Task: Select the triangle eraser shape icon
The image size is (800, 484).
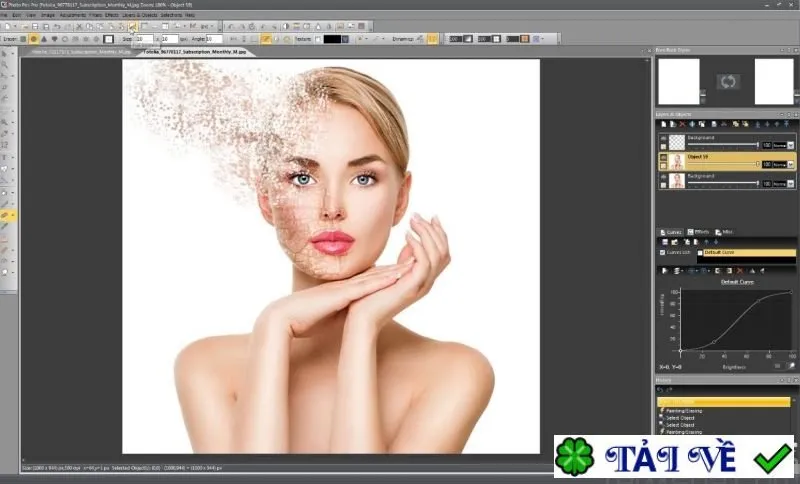Action: tap(44, 39)
